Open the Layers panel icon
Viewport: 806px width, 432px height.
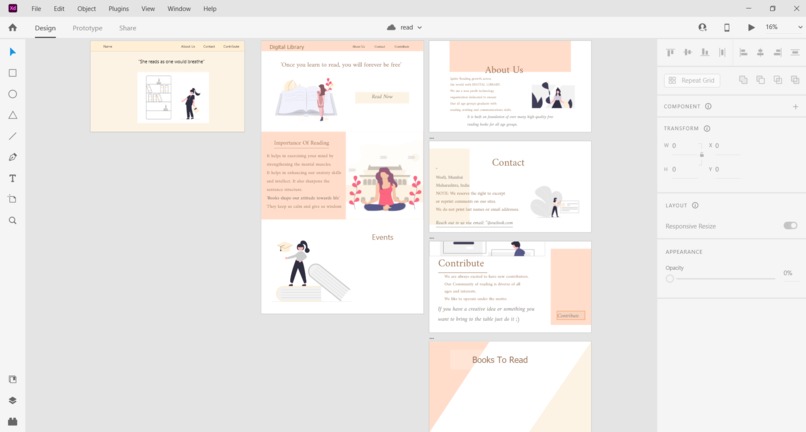[13, 401]
